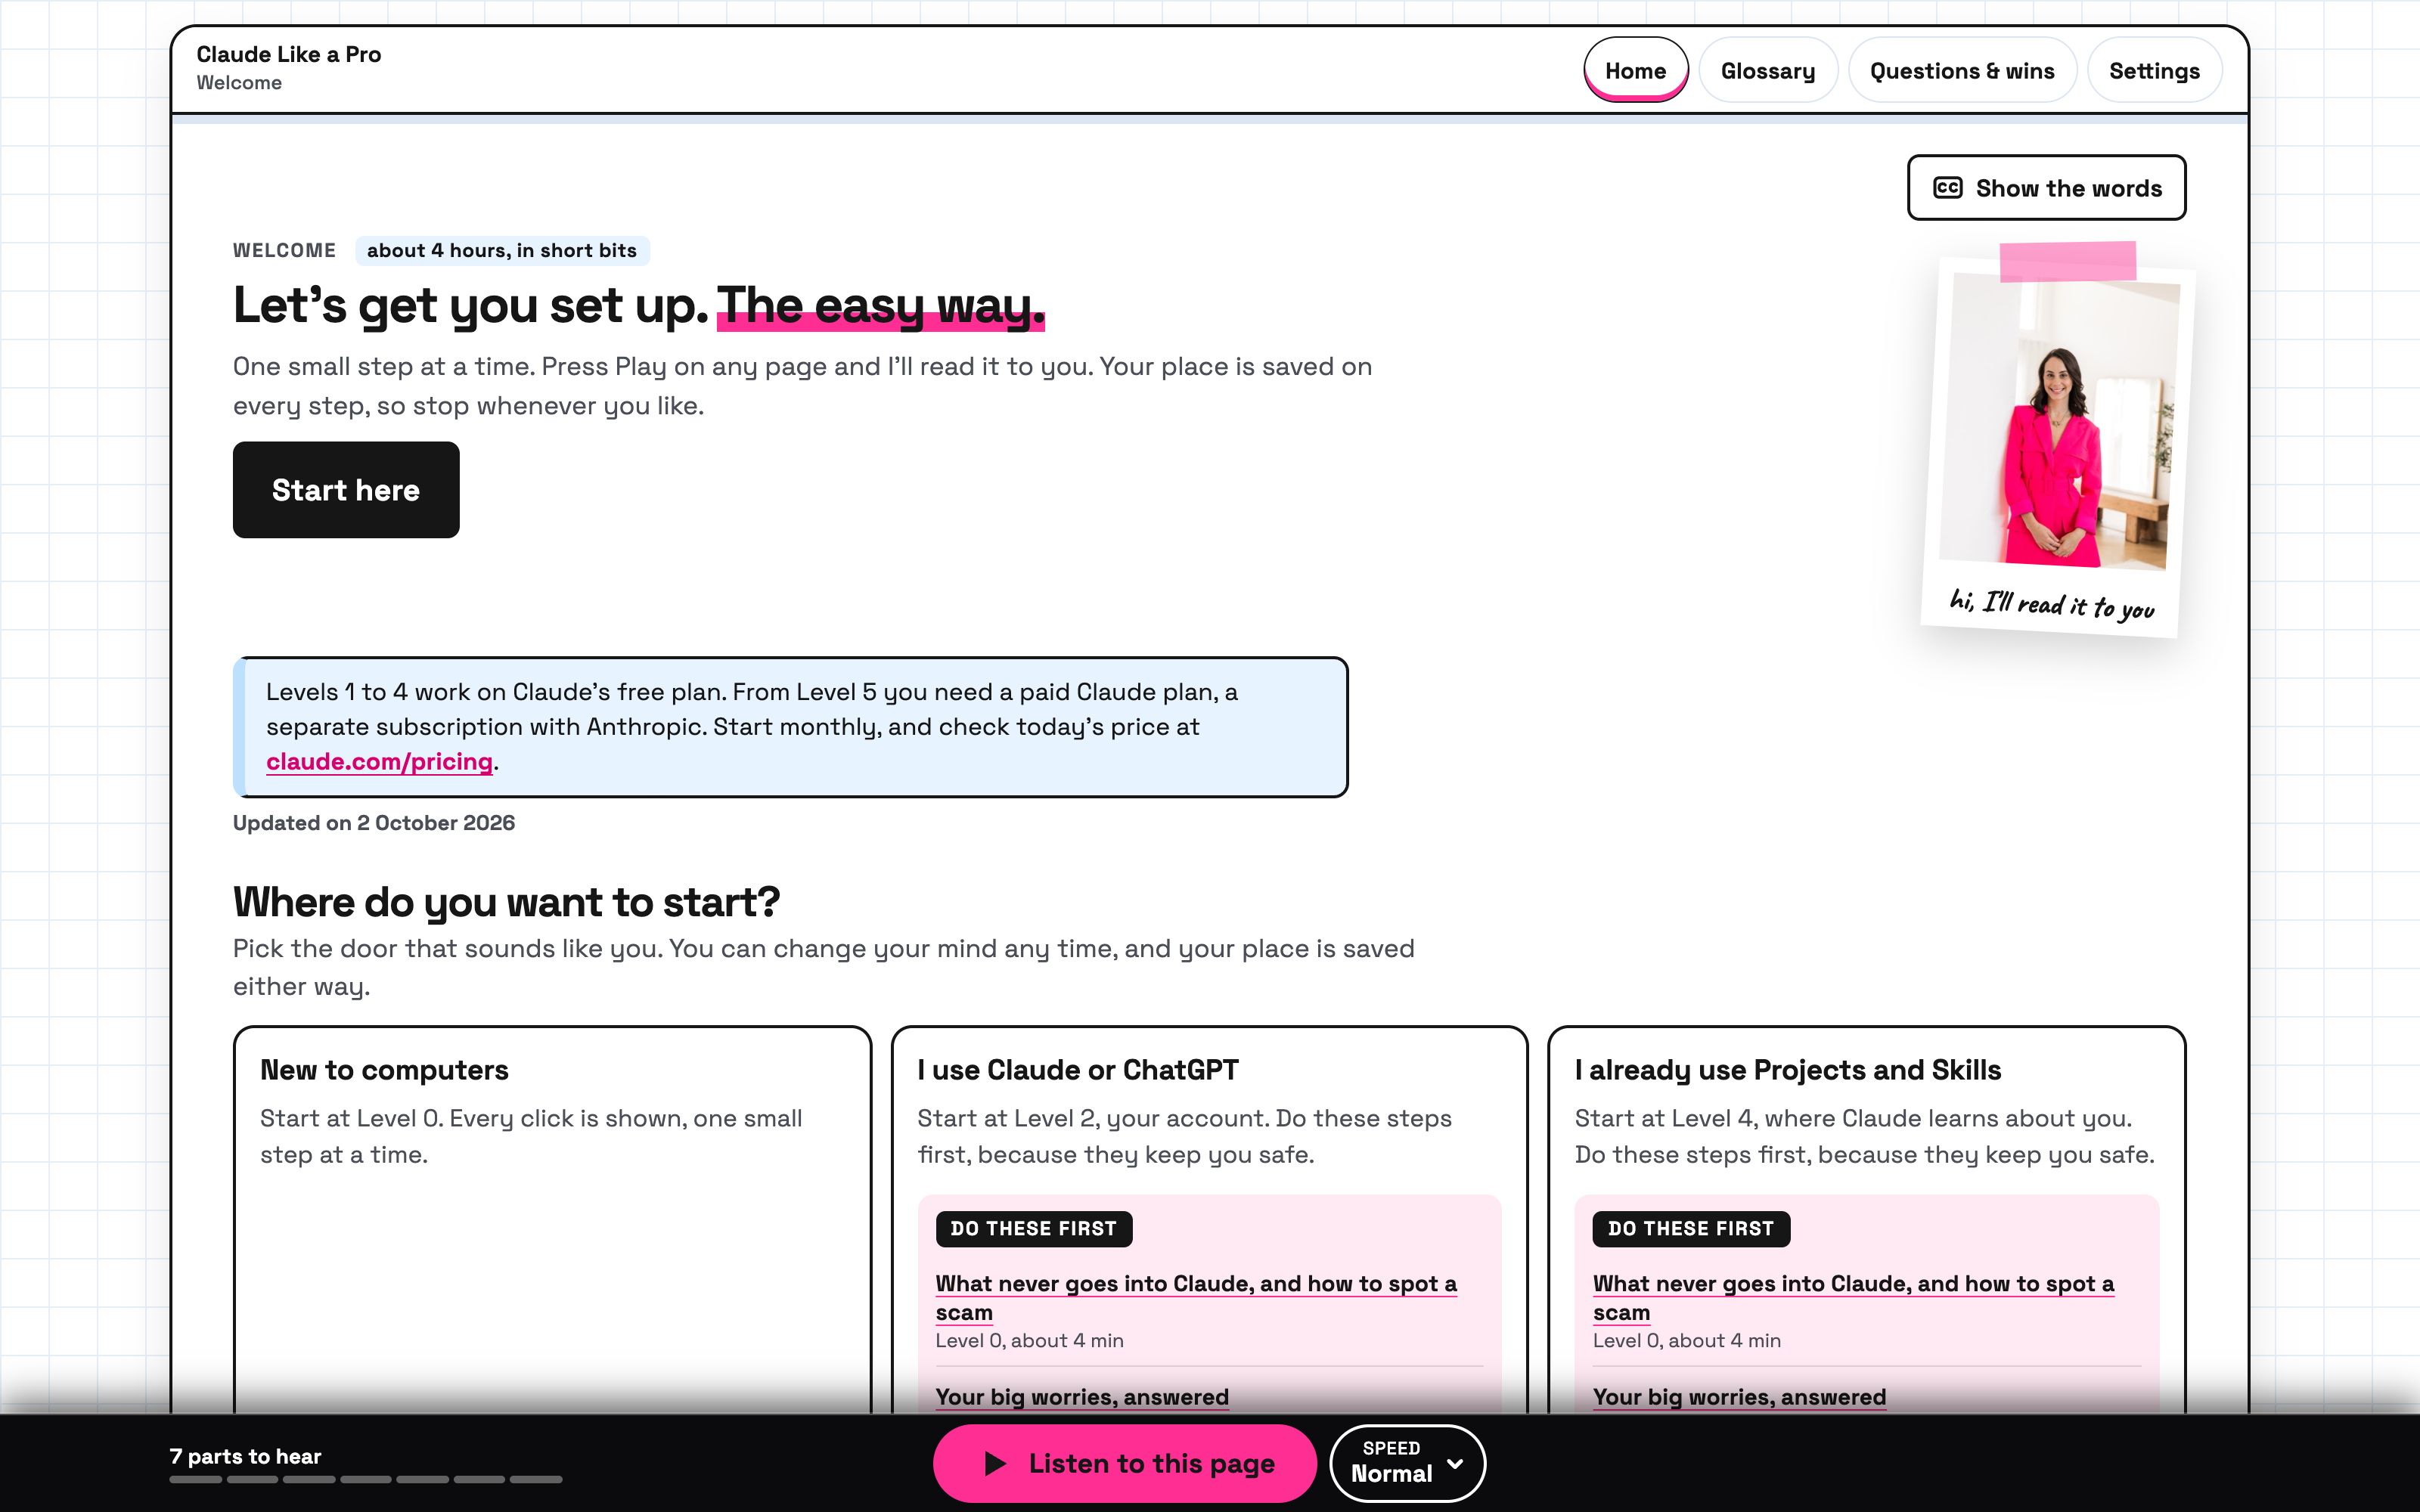Click the Level 0, about 4 min text in Claude or ChatGPT card
This screenshot has height=1512, width=2420.
(x=1029, y=1341)
